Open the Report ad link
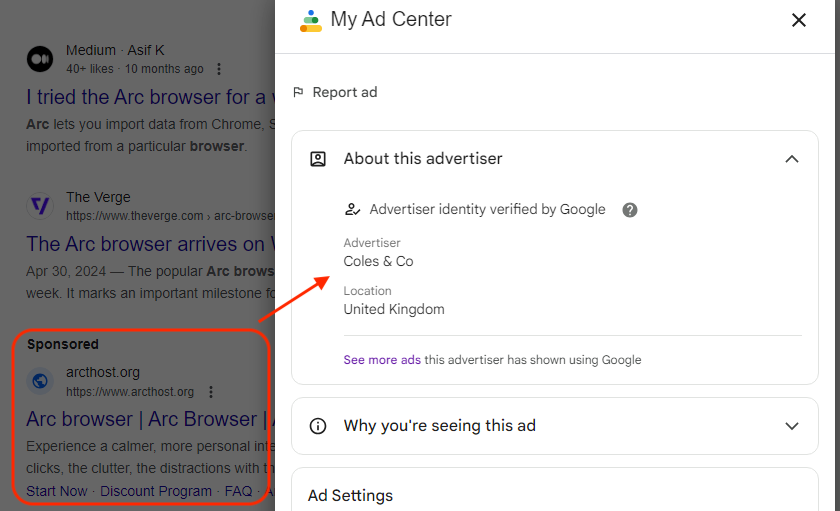Image resolution: width=840 pixels, height=511 pixels. 345,93
